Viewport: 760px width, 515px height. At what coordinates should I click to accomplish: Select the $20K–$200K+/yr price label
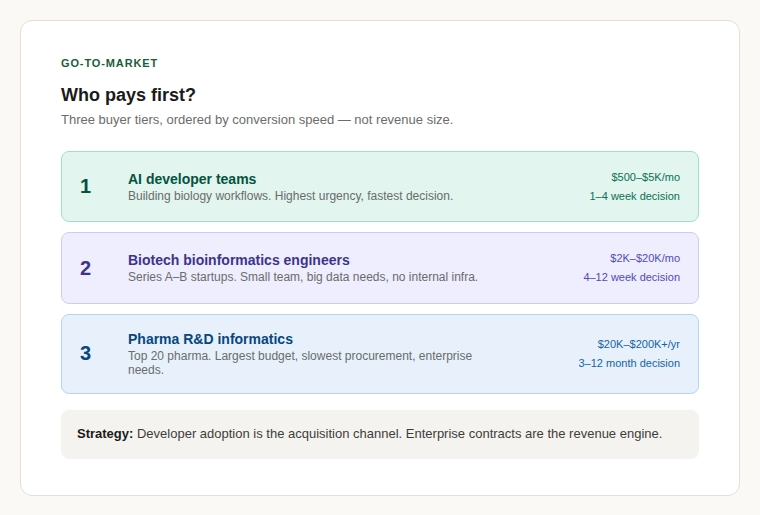pyautogui.click(x=638, y=344)
